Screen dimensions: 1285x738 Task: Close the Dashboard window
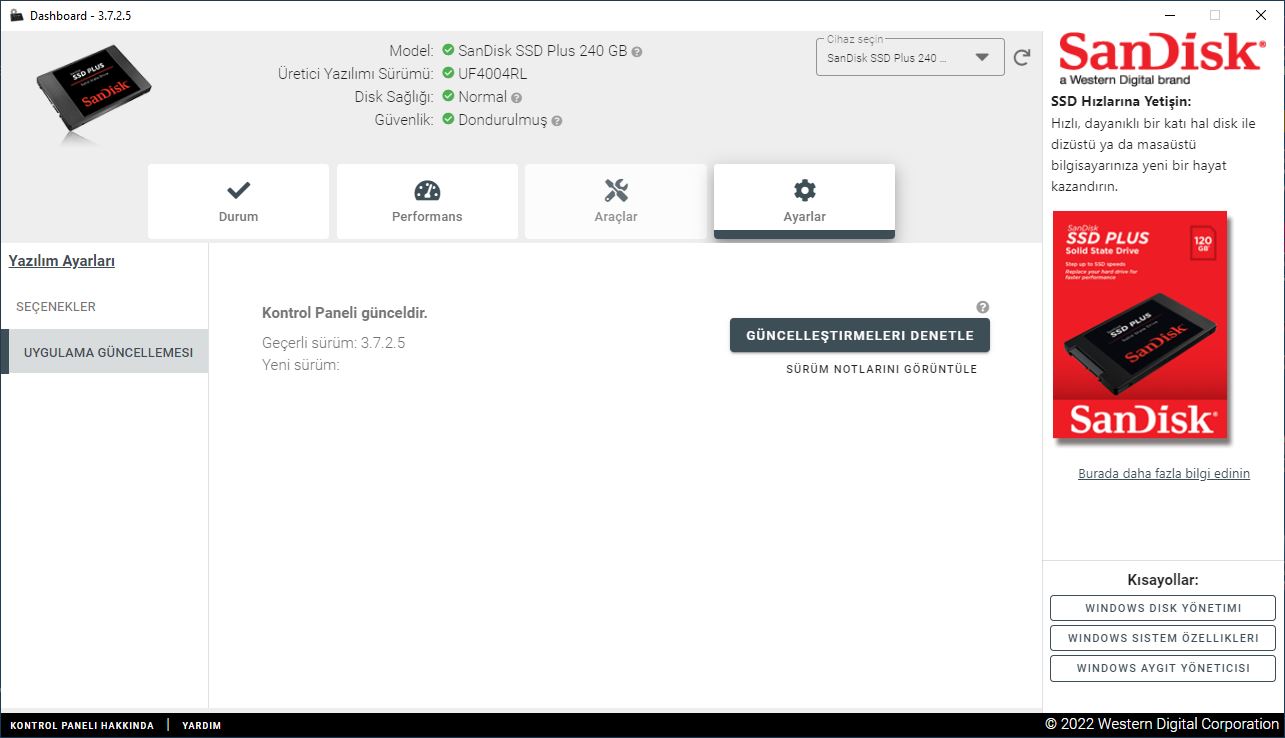click(x=1261, y=15)
